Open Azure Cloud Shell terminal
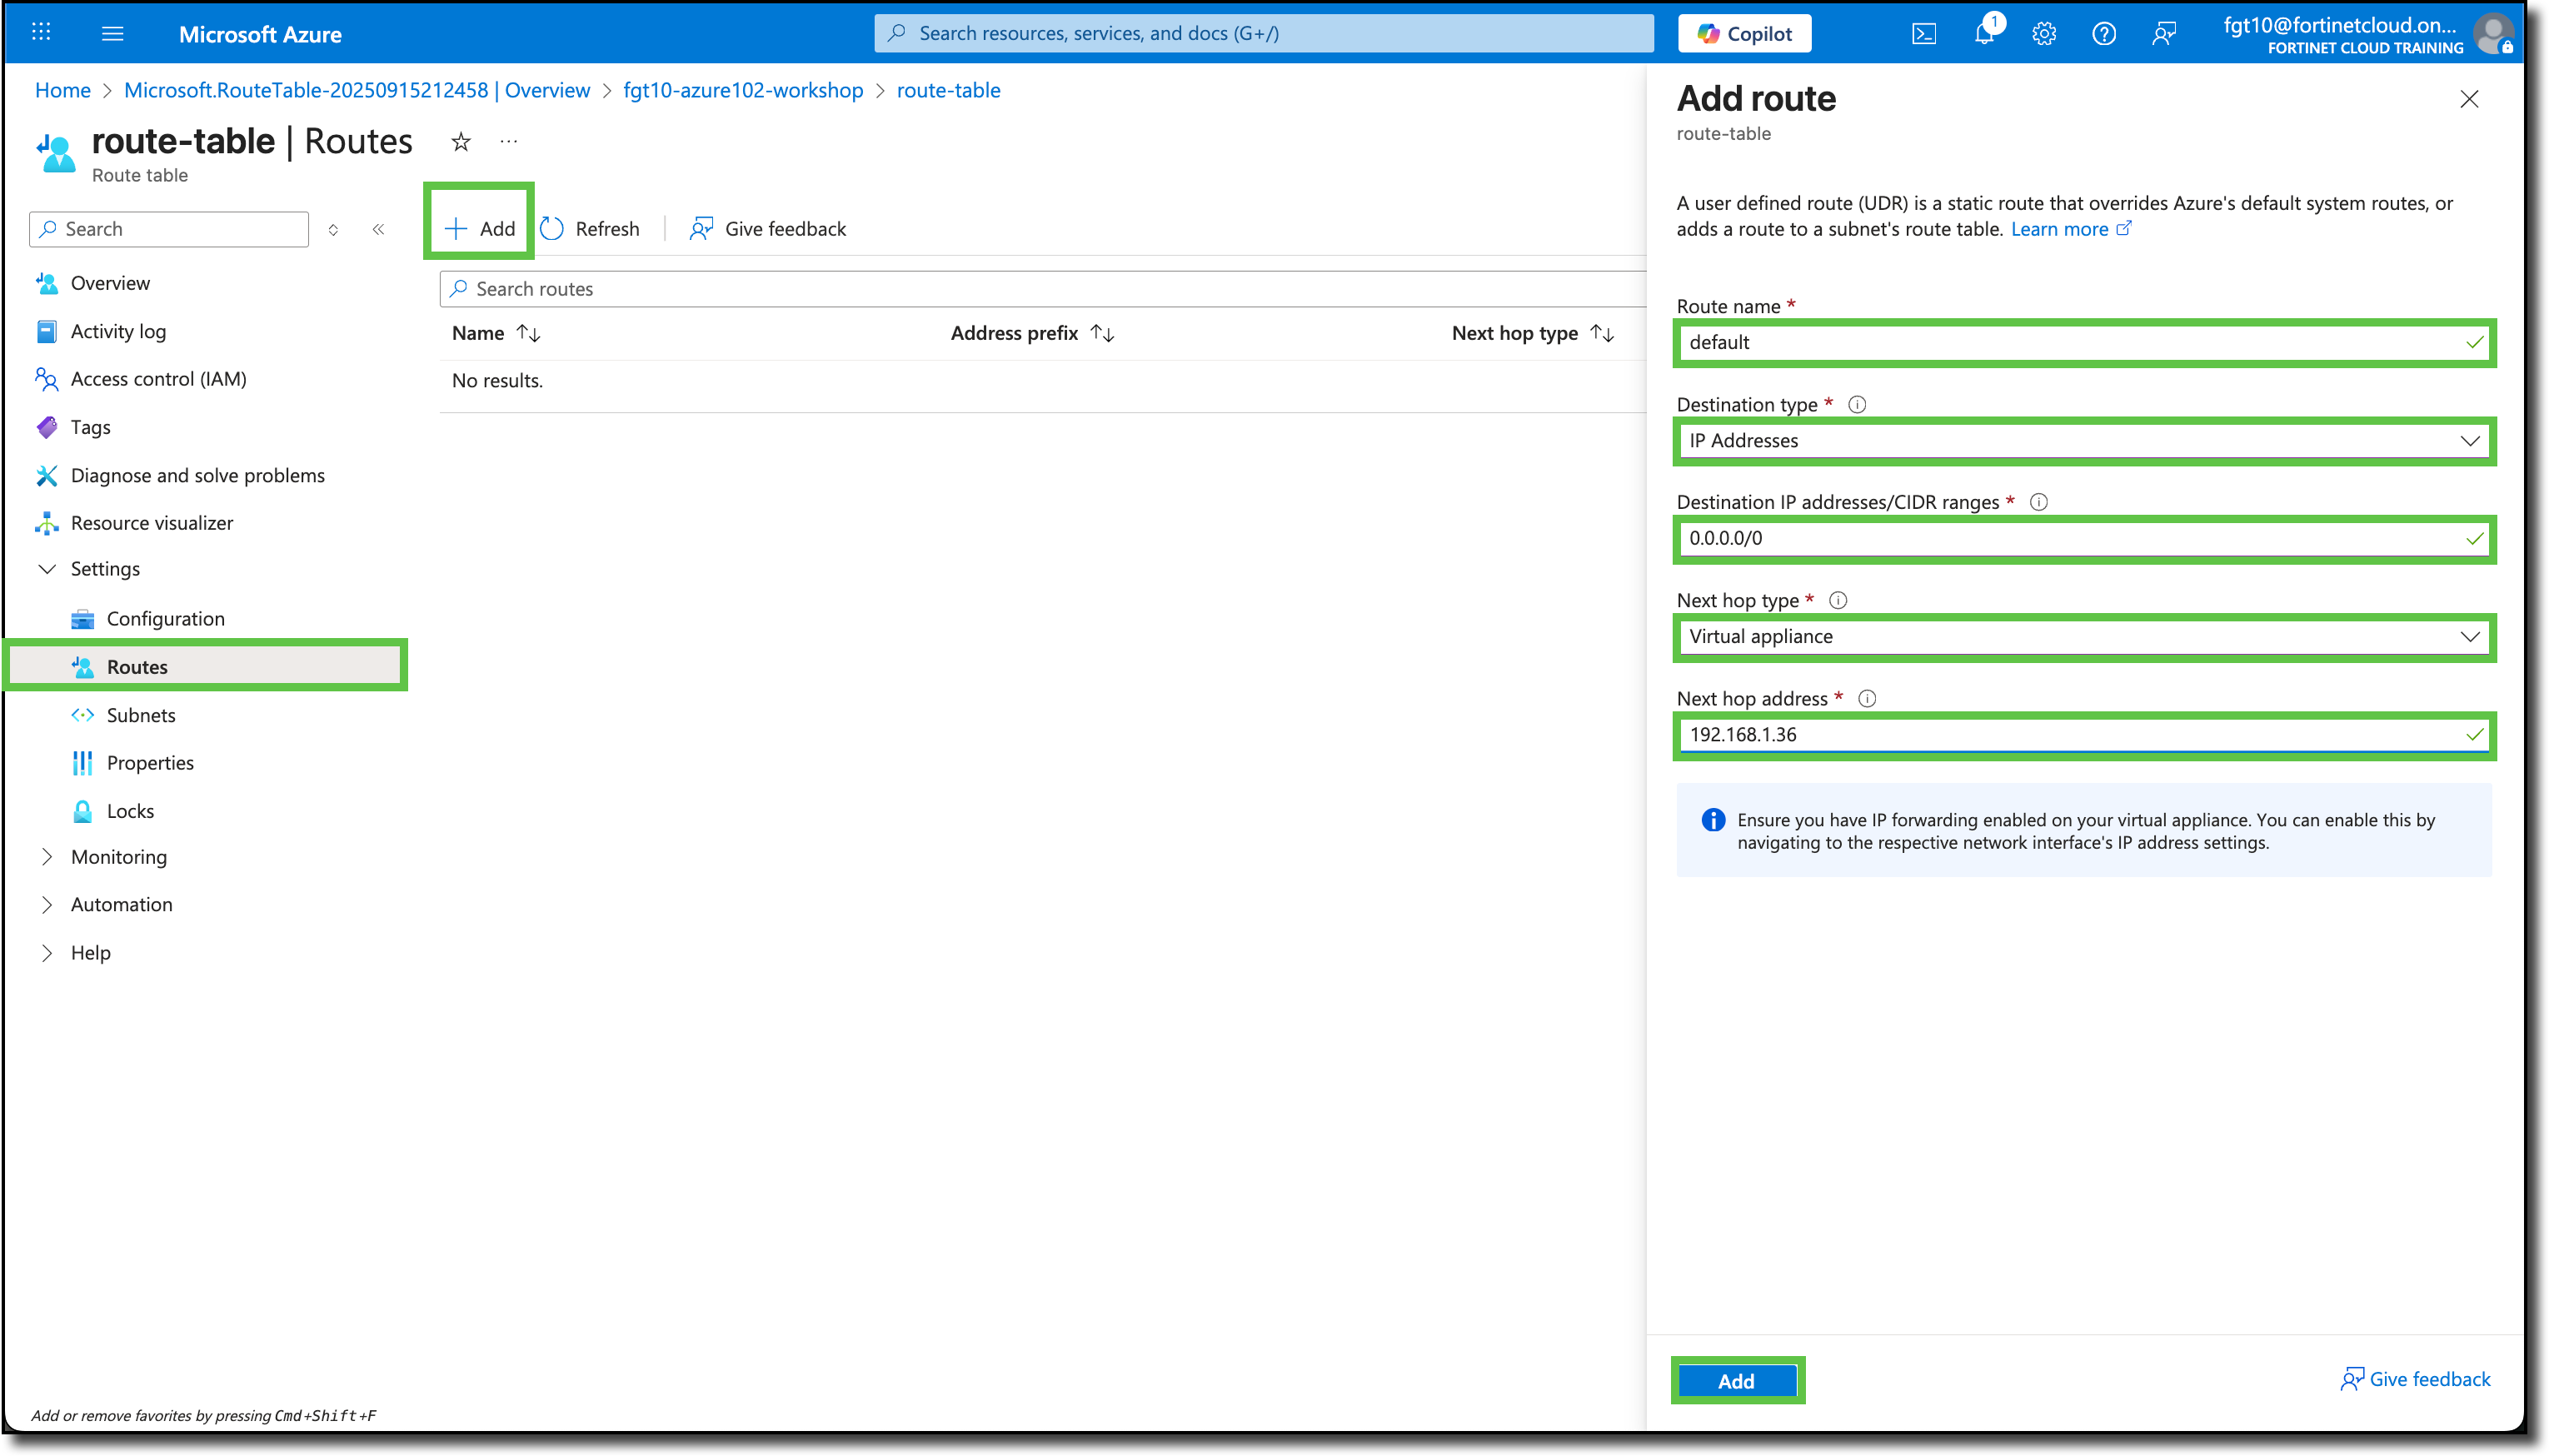This screenshot has width=2549, height=1456. tap(1925, 33)
